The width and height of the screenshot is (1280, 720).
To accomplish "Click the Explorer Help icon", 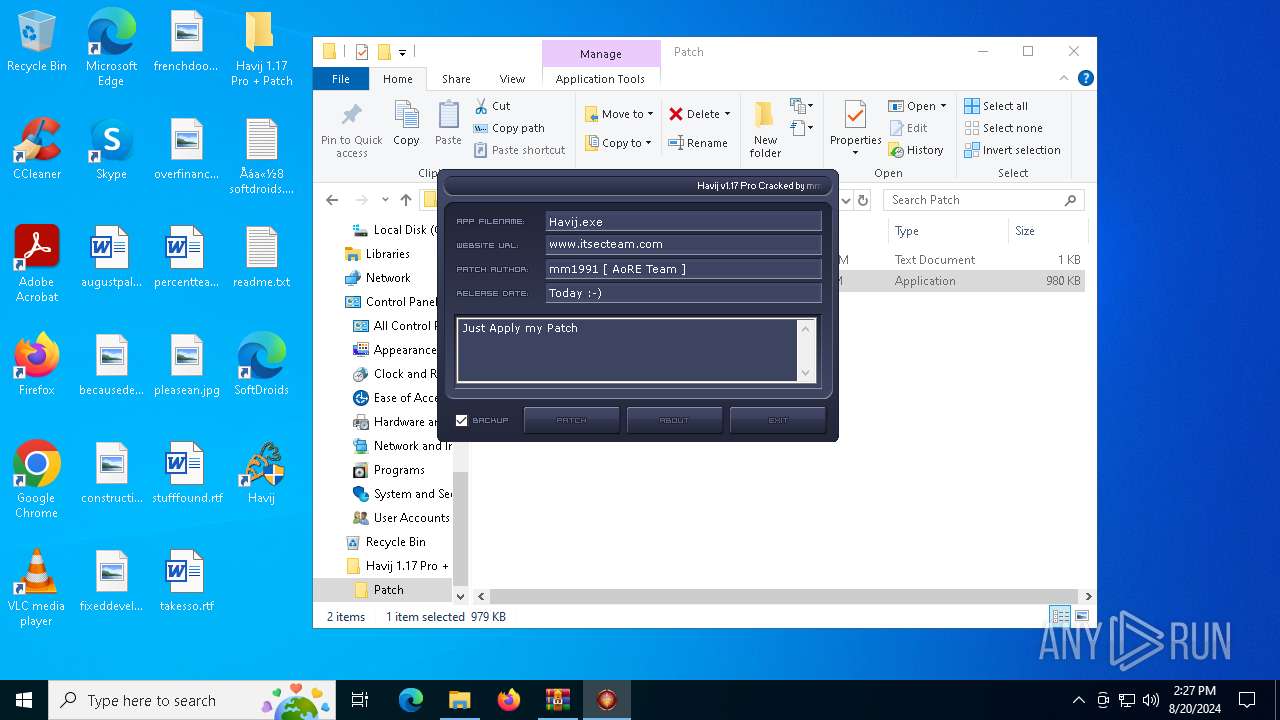I will point(1085,78).
